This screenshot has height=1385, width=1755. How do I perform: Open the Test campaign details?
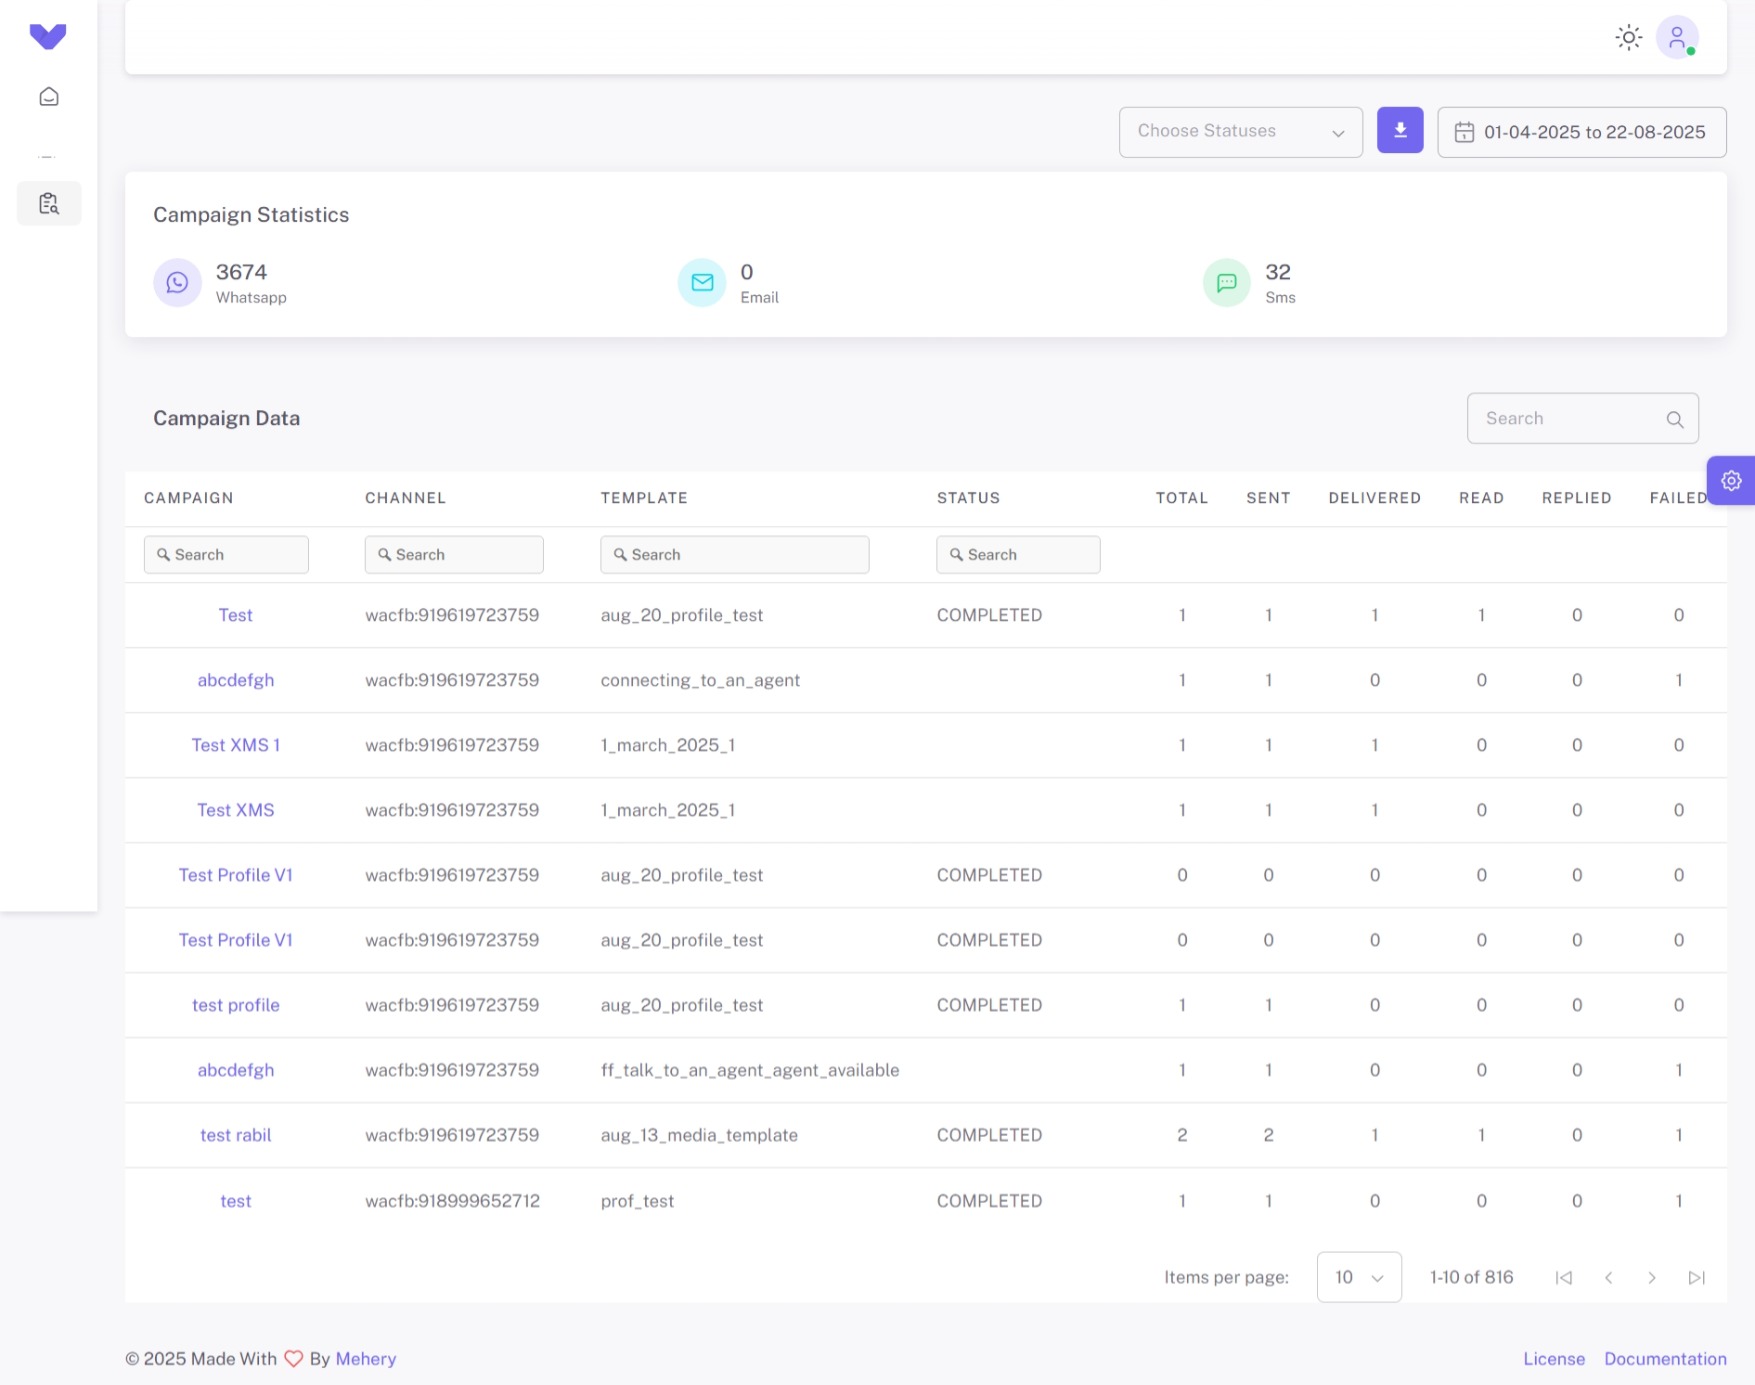235,615
